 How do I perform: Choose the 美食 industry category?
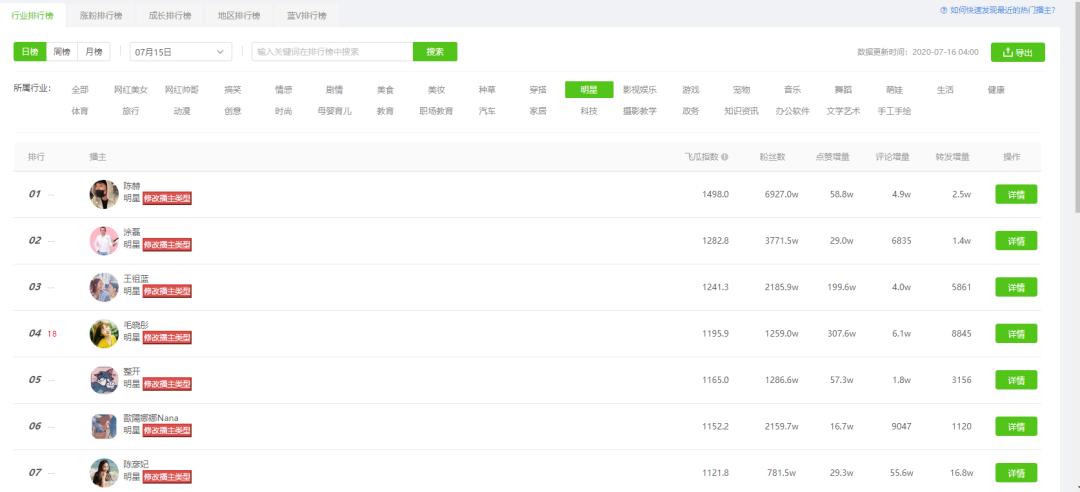point(385,90)
